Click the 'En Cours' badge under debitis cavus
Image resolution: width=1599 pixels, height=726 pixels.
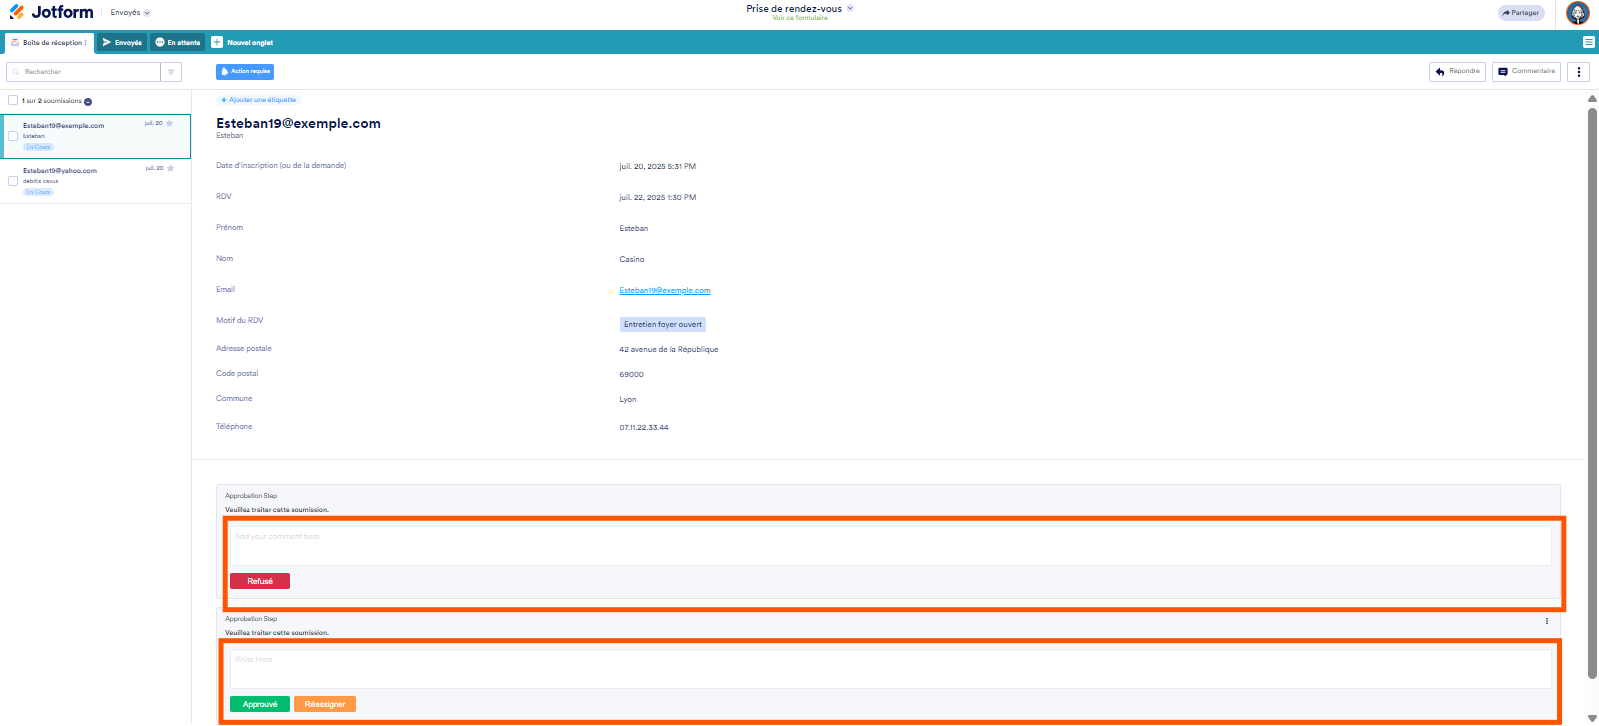click(x=38, y=192)
